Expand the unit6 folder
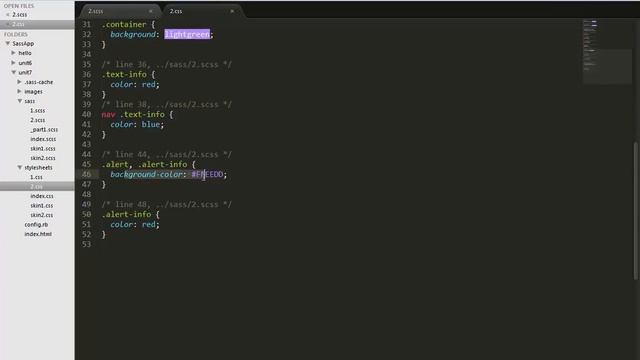This screenshot has height=360, width=640. [13, 63]
